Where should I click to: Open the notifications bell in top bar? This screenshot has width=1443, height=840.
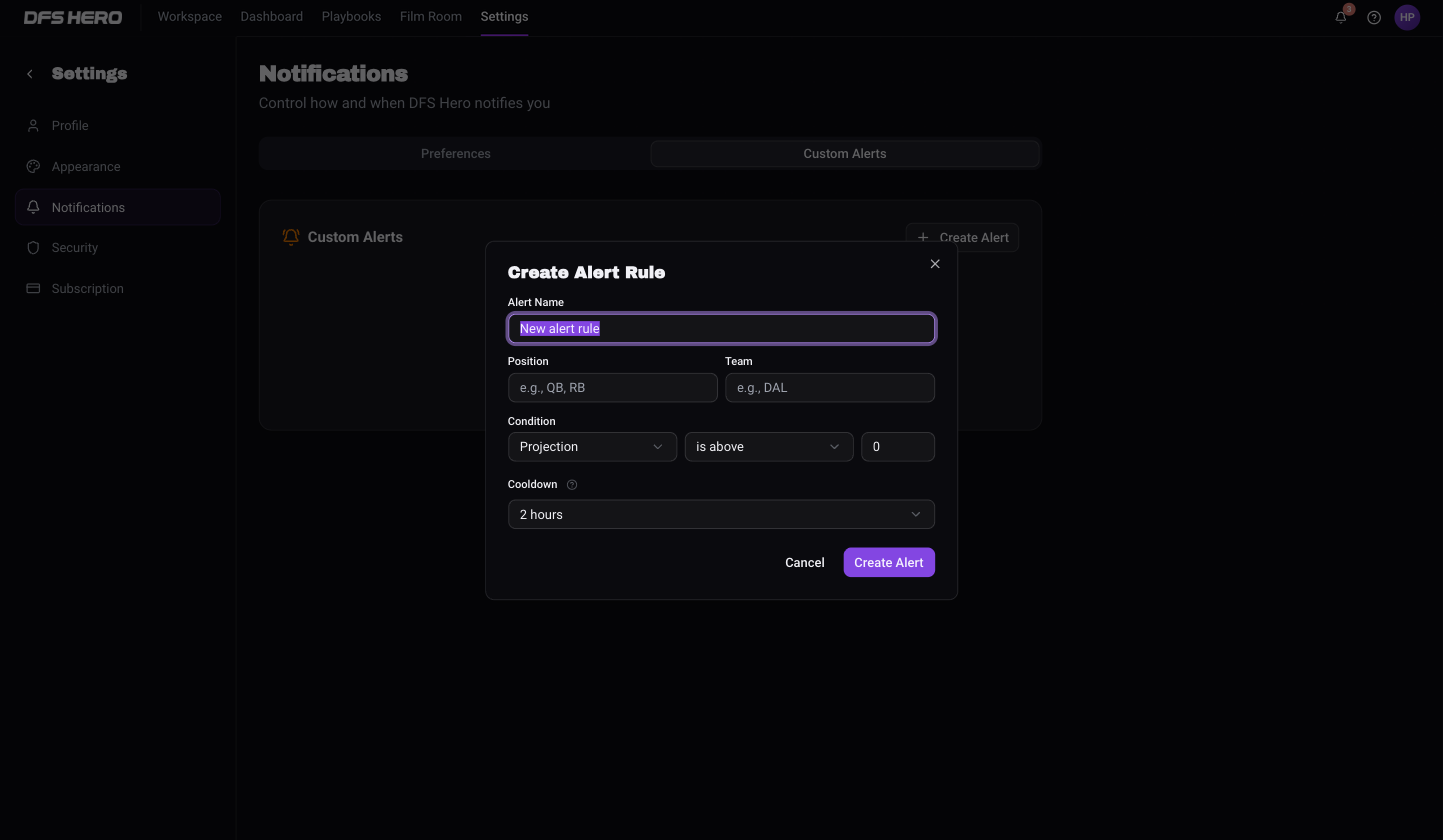tap(1342, 17)
